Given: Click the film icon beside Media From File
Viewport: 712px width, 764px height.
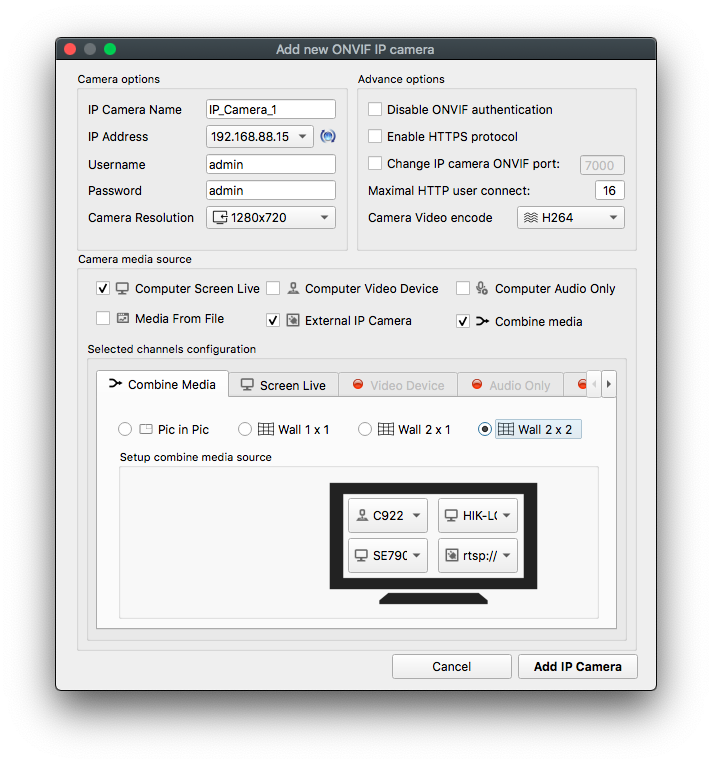Looking at the screenshot, I should (122, 319).
